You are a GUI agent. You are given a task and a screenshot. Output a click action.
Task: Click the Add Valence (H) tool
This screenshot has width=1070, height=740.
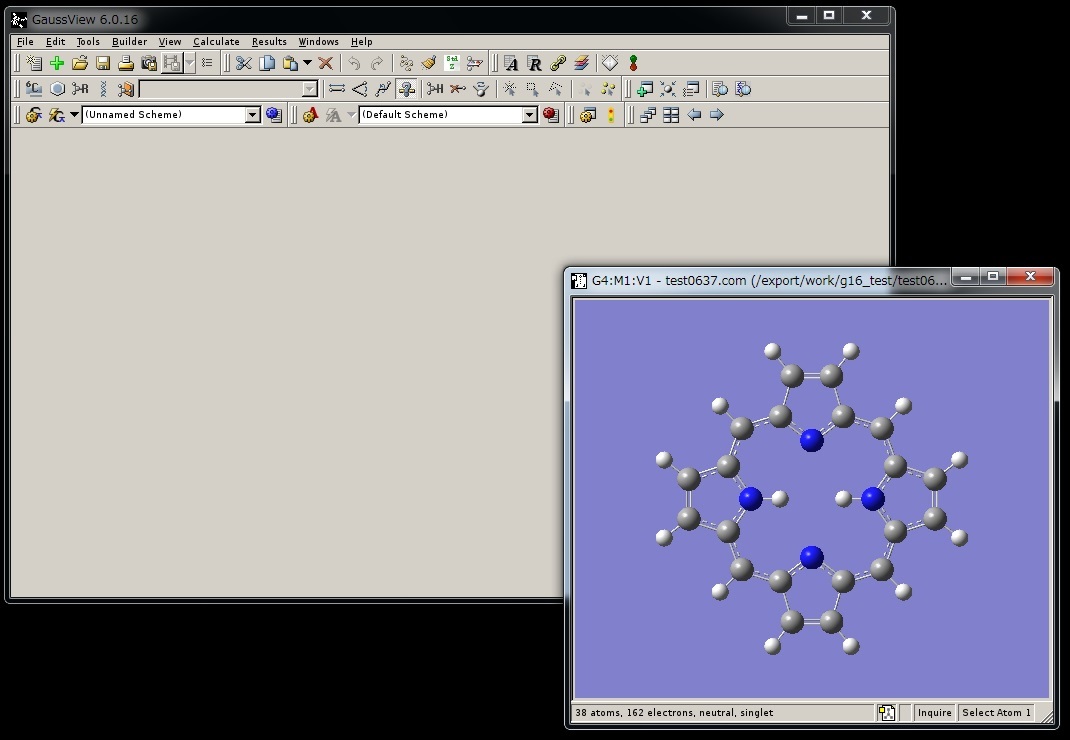pos(435,89)
